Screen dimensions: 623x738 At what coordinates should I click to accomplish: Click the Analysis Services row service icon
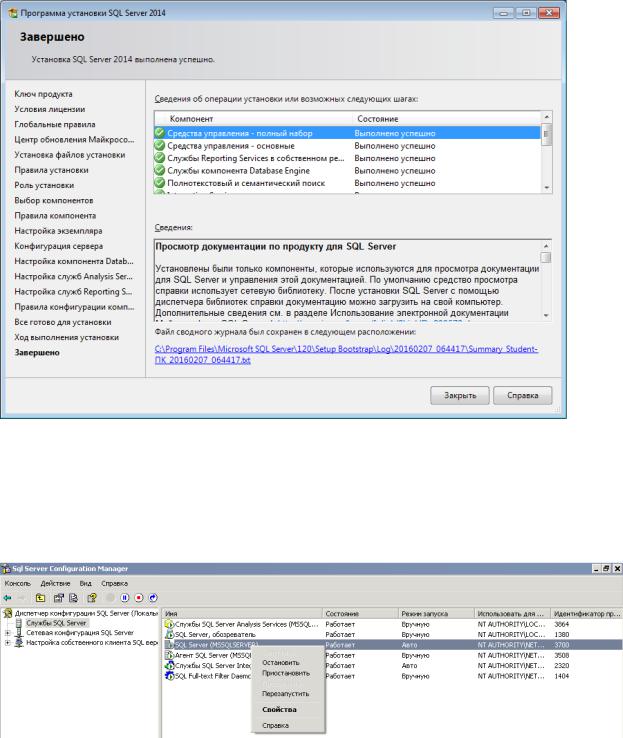click(x=169, y=625)
